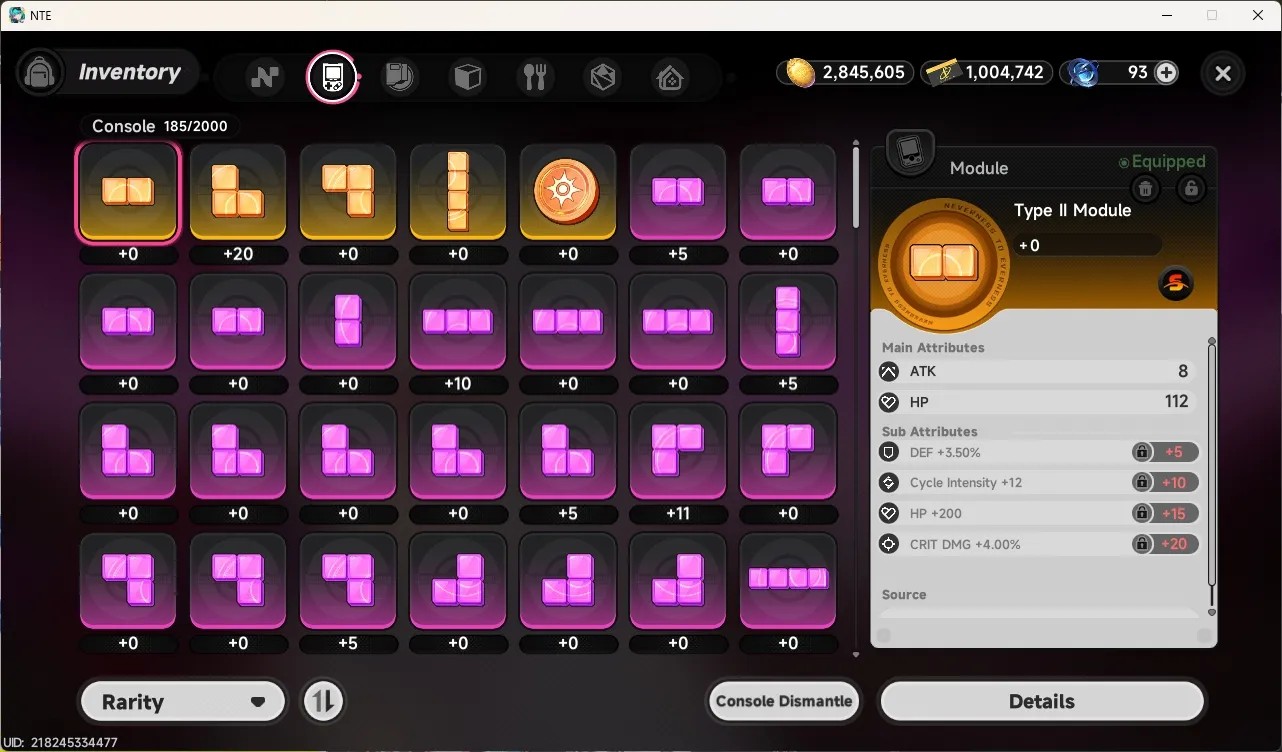Viewport: 1282px width, 752px height.
Task: Open the console module inventory tab
Action: click(x=332, y=76)
